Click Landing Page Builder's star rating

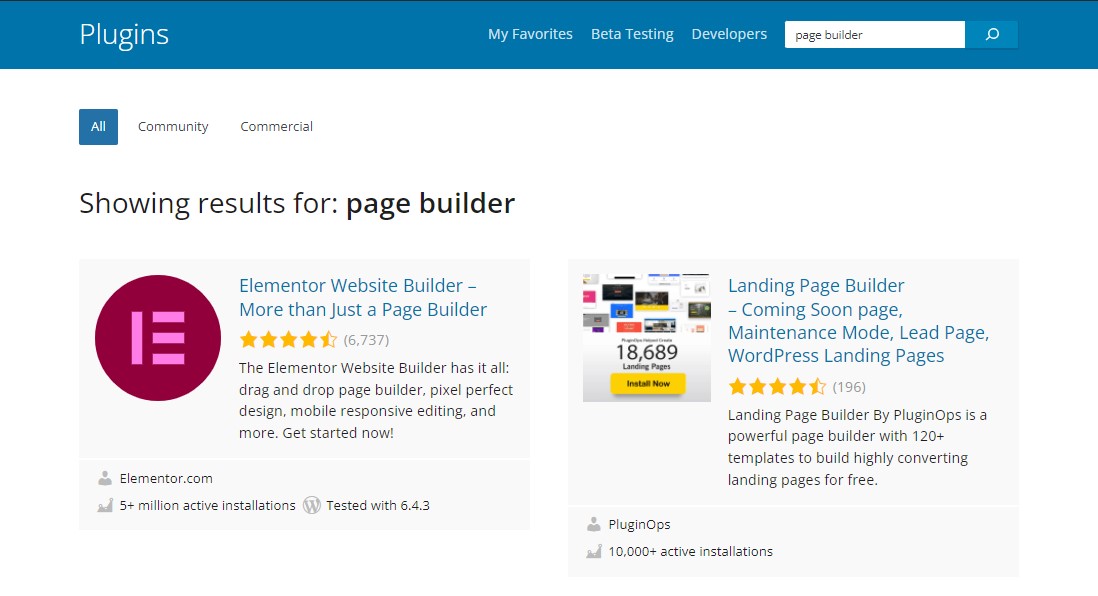point(777,387)
